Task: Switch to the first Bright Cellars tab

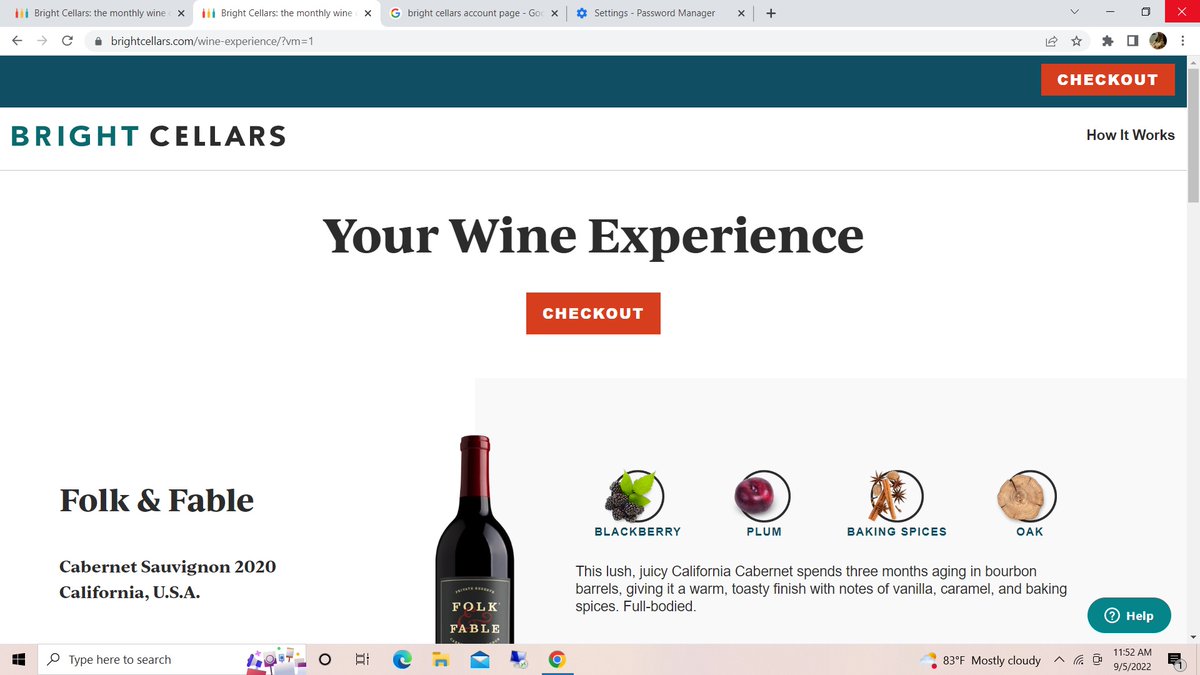Action: [x=94, y=13]
